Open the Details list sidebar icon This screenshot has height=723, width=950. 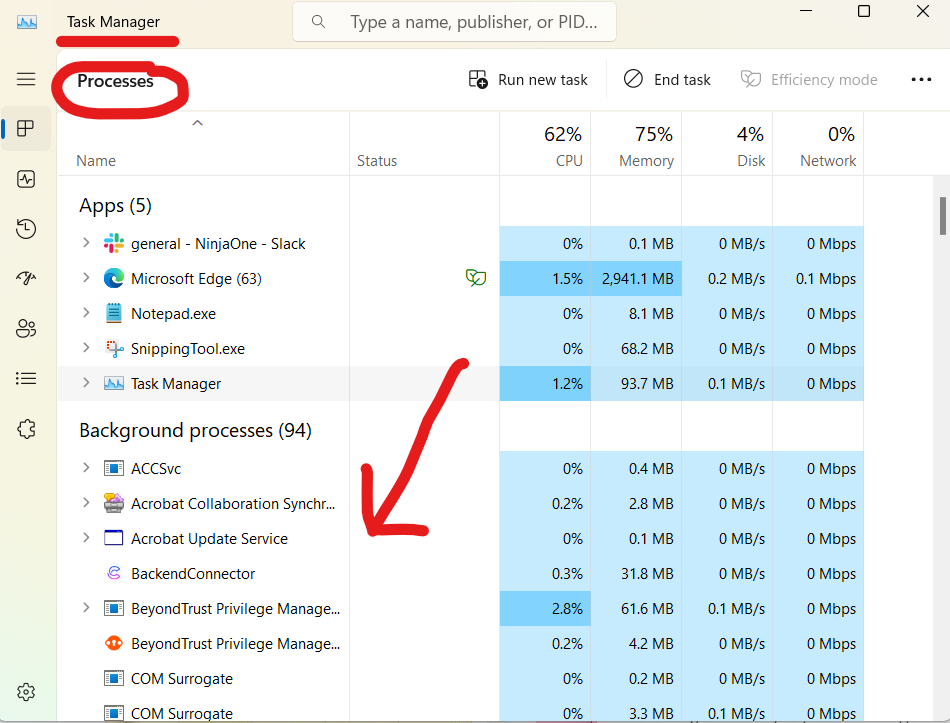point(25,379)
